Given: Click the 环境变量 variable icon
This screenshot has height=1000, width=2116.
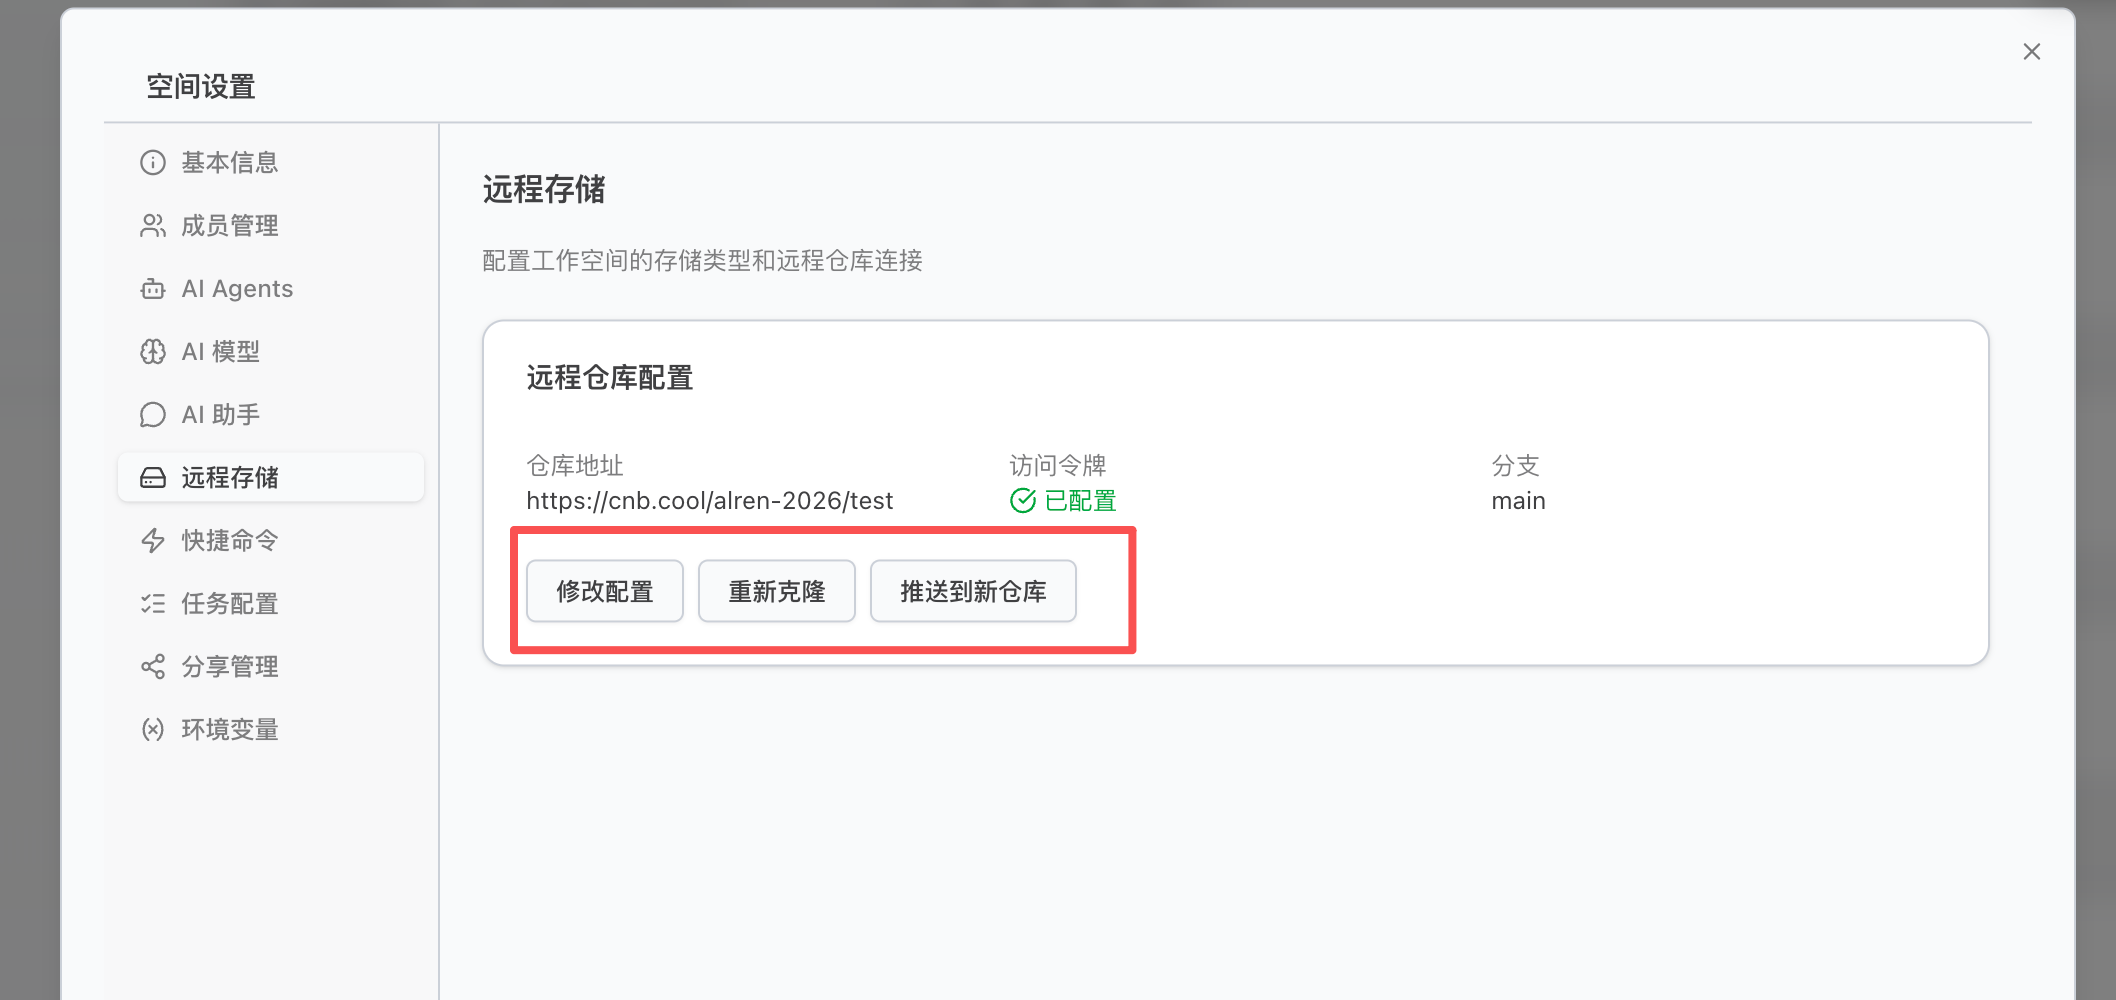Looking at the screenshot, I should [152, 729].
